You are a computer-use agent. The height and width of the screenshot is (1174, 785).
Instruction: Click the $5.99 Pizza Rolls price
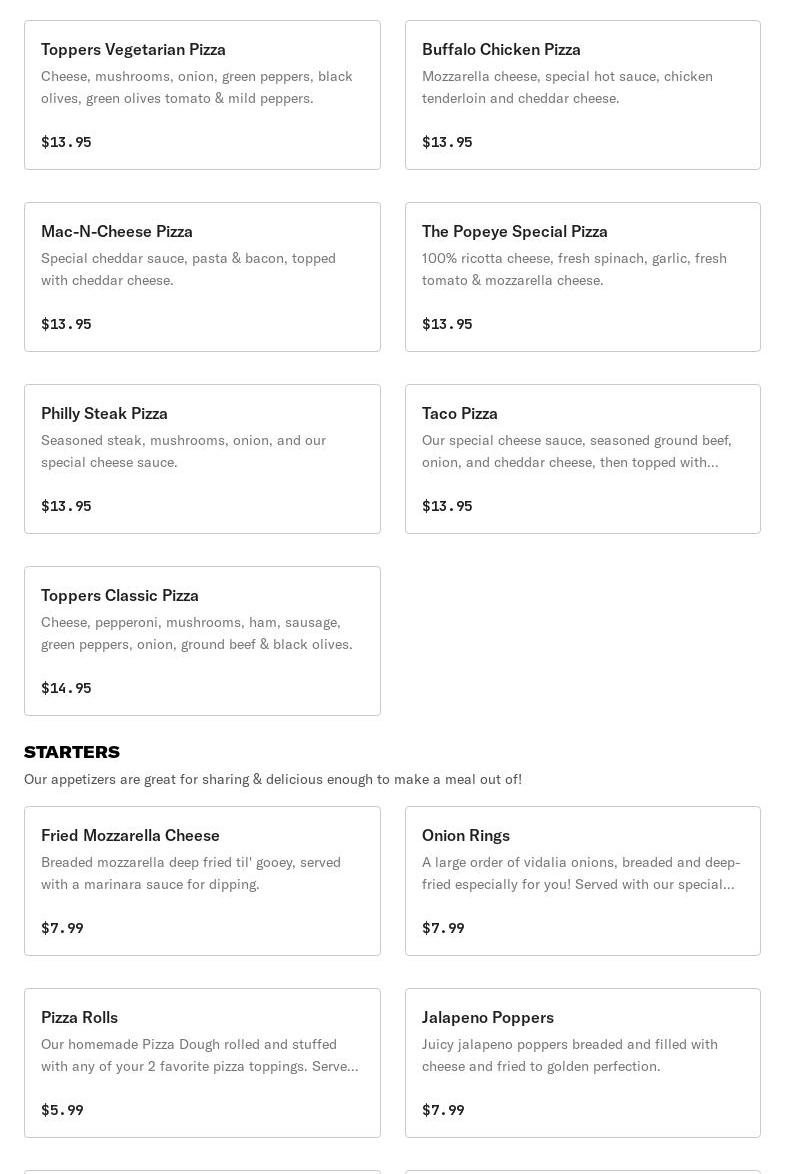click(x=62, y=1110)
